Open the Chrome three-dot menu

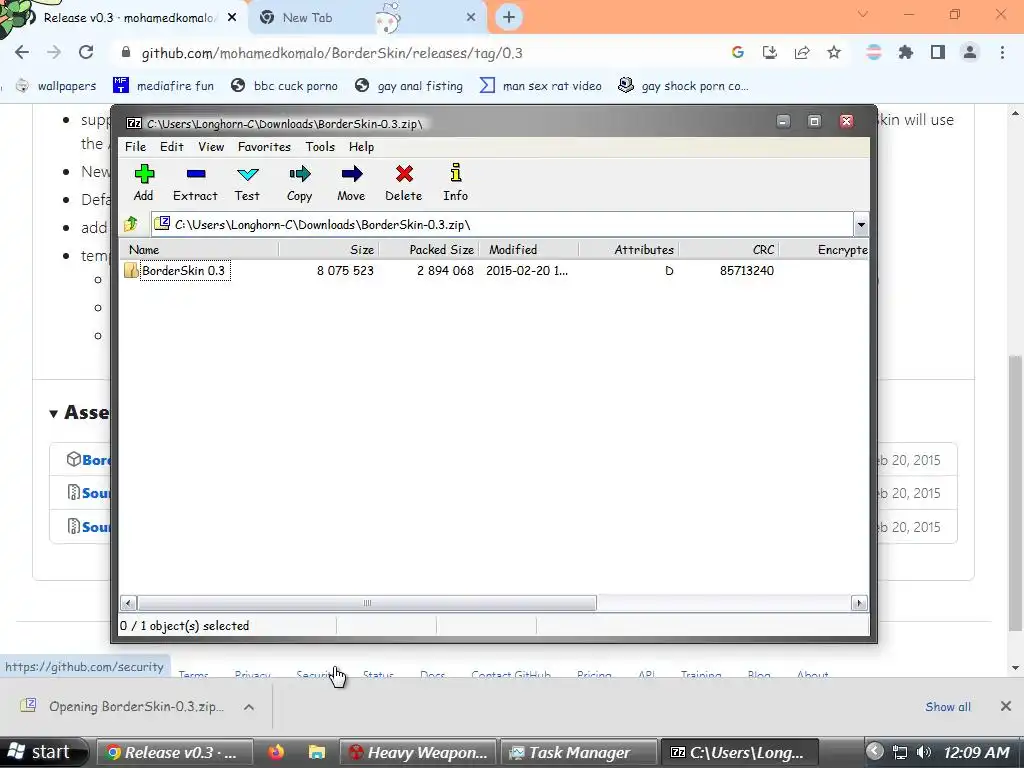click(x=1002, y=53)
